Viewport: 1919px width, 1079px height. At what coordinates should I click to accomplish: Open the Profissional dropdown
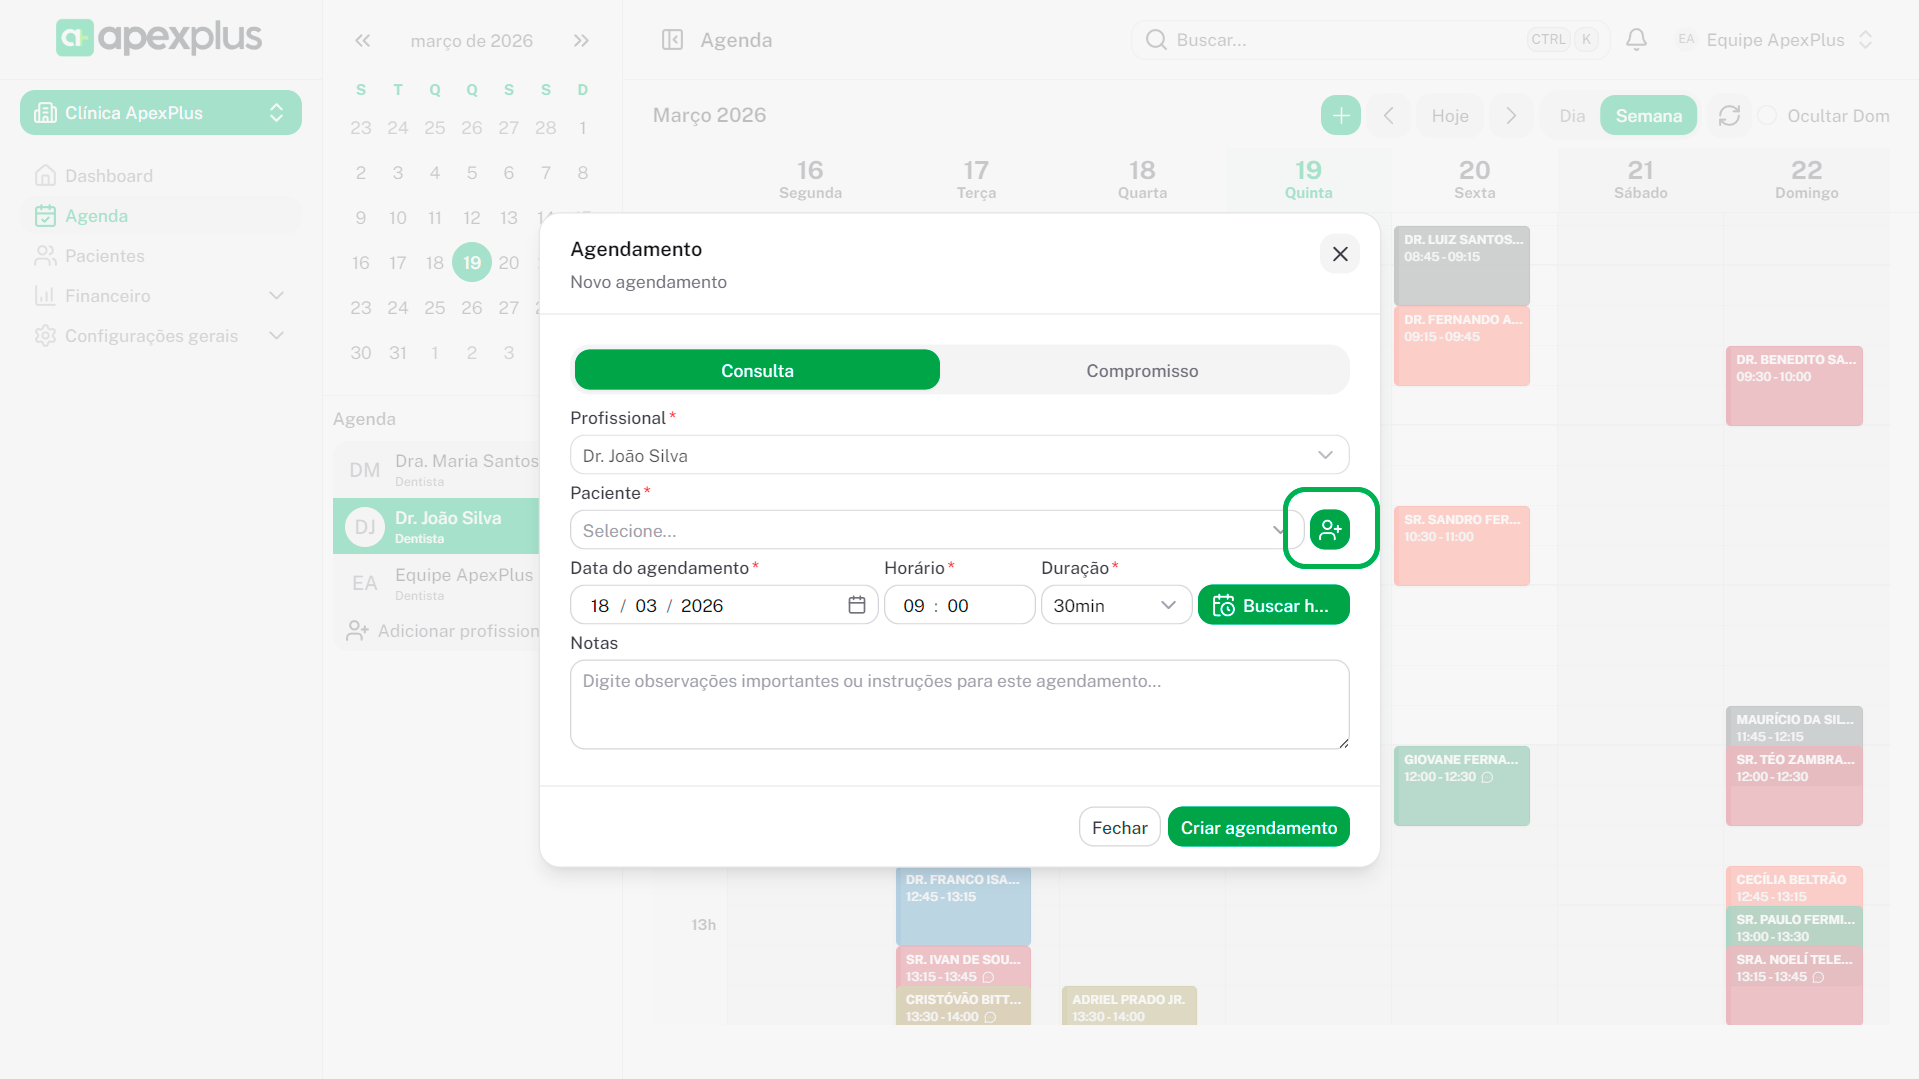959,455
